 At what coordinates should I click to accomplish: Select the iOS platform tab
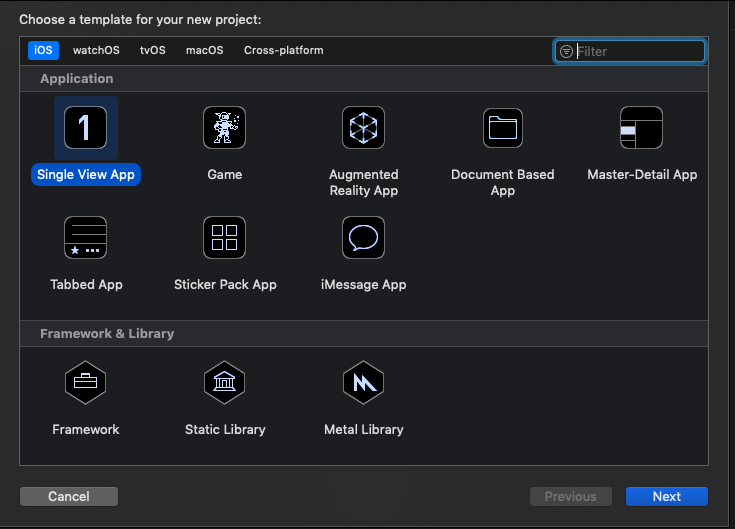pos(43,50)
